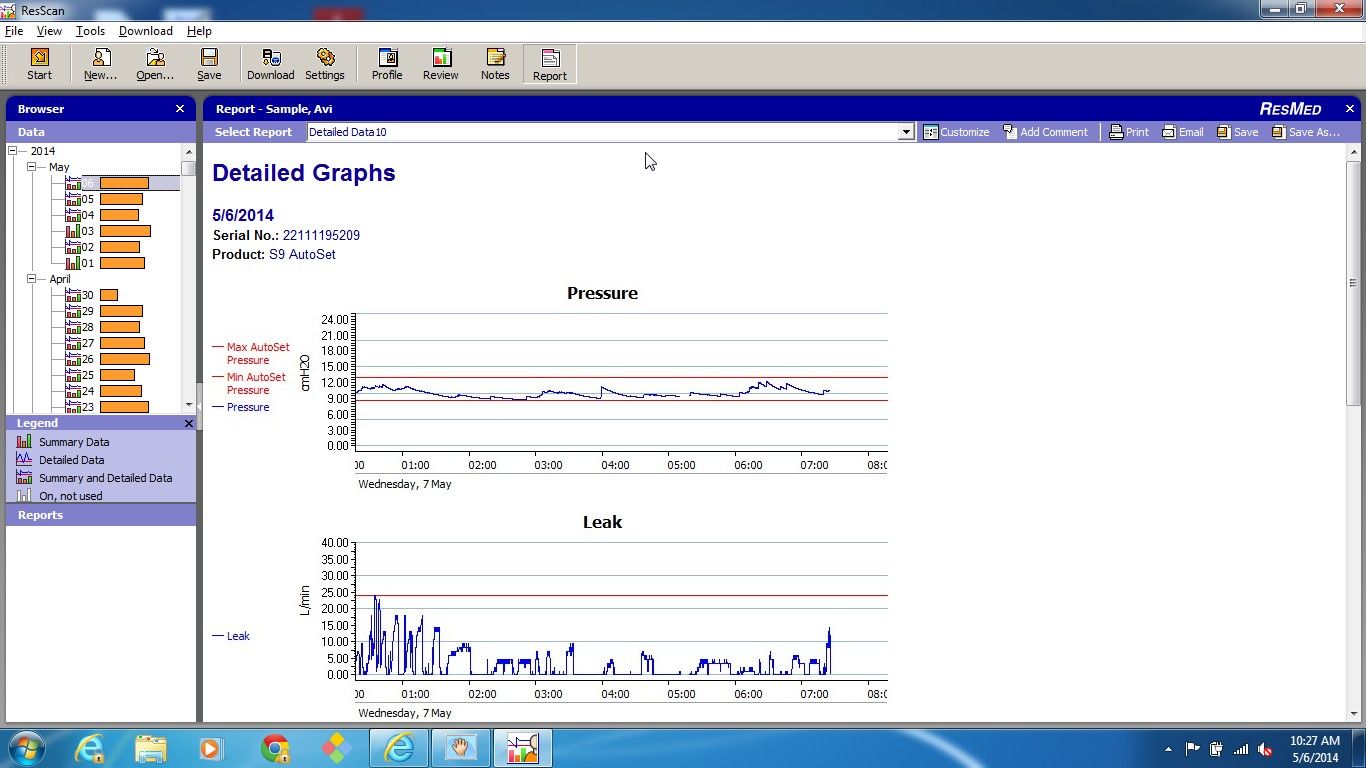The width and height of the screenshot is (1366, 768).
Task: Open the folder icon in the taskbar
Action: point(151,748)
